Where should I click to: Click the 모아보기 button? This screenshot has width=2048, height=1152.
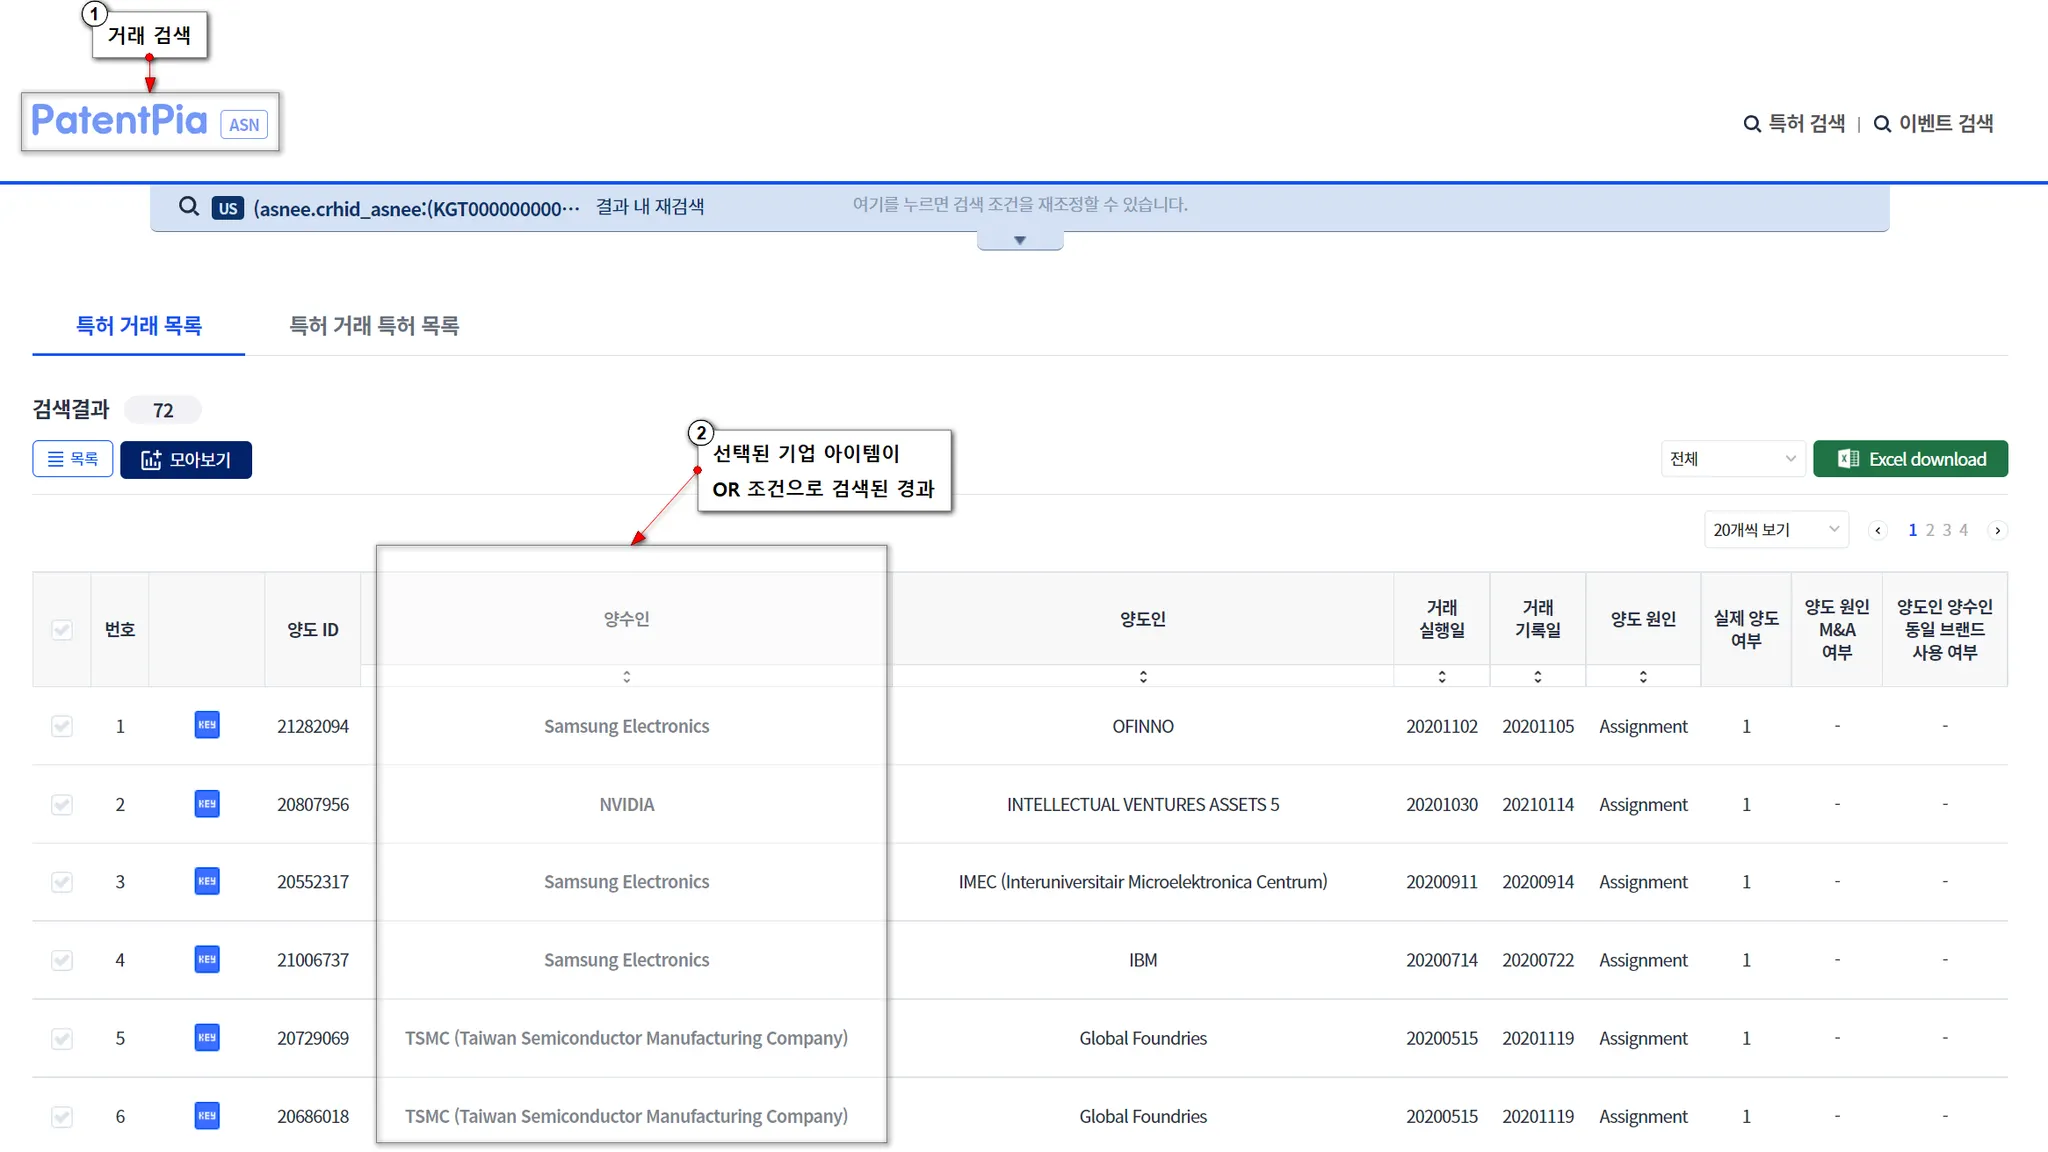186,460
